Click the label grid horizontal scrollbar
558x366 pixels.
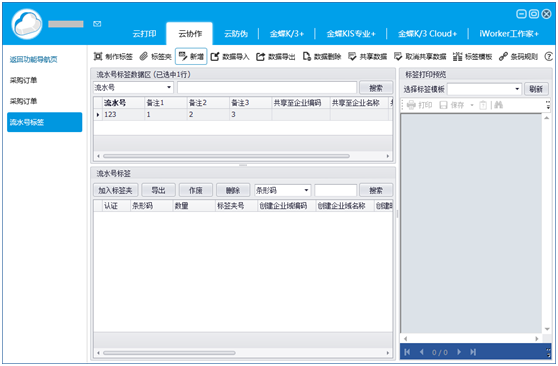(169, 353)
